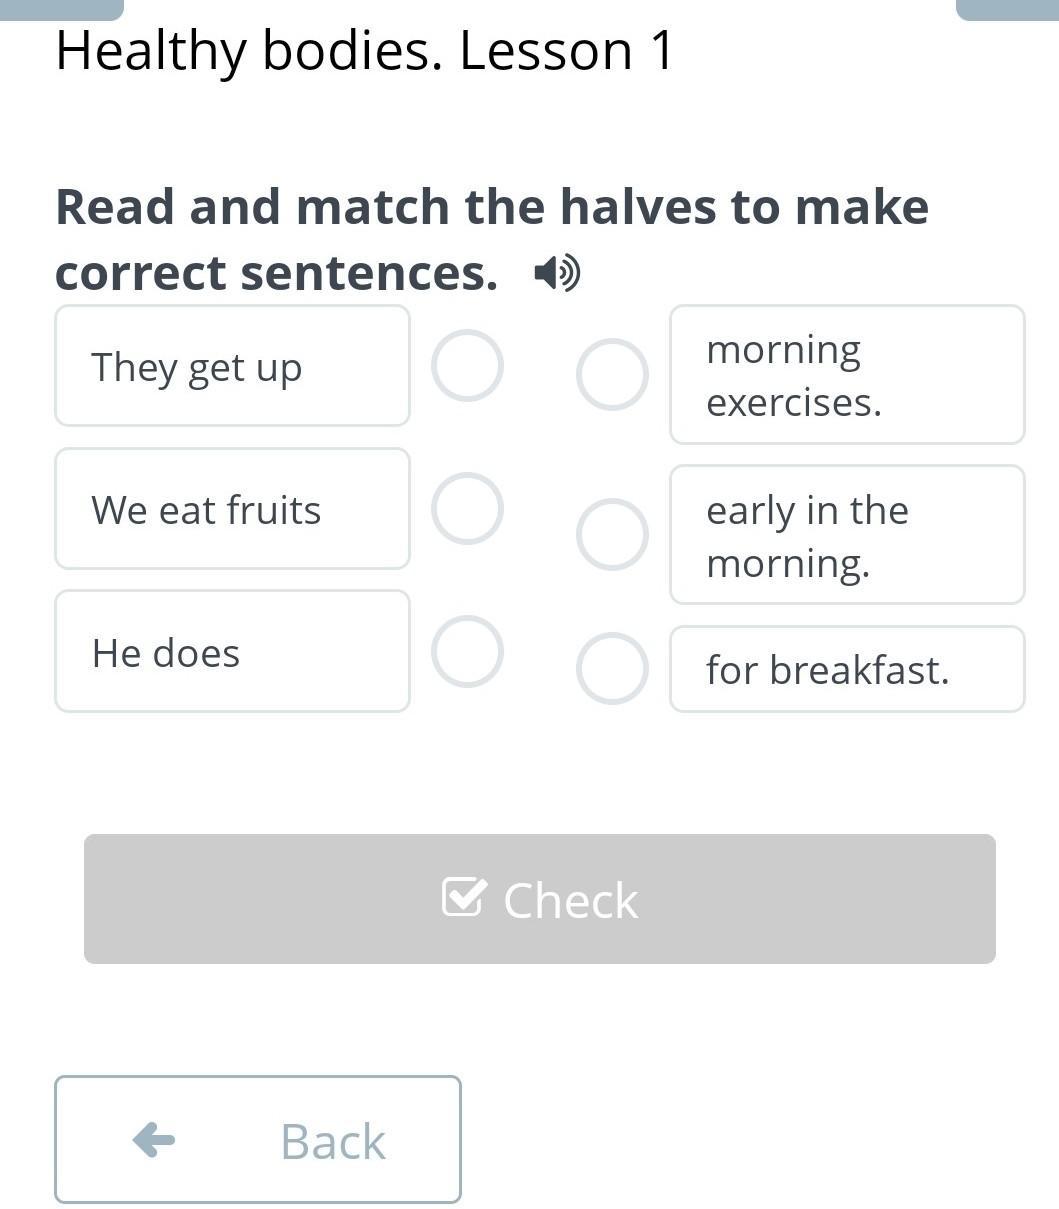Select the circle beside "early in the morning."

612,534
